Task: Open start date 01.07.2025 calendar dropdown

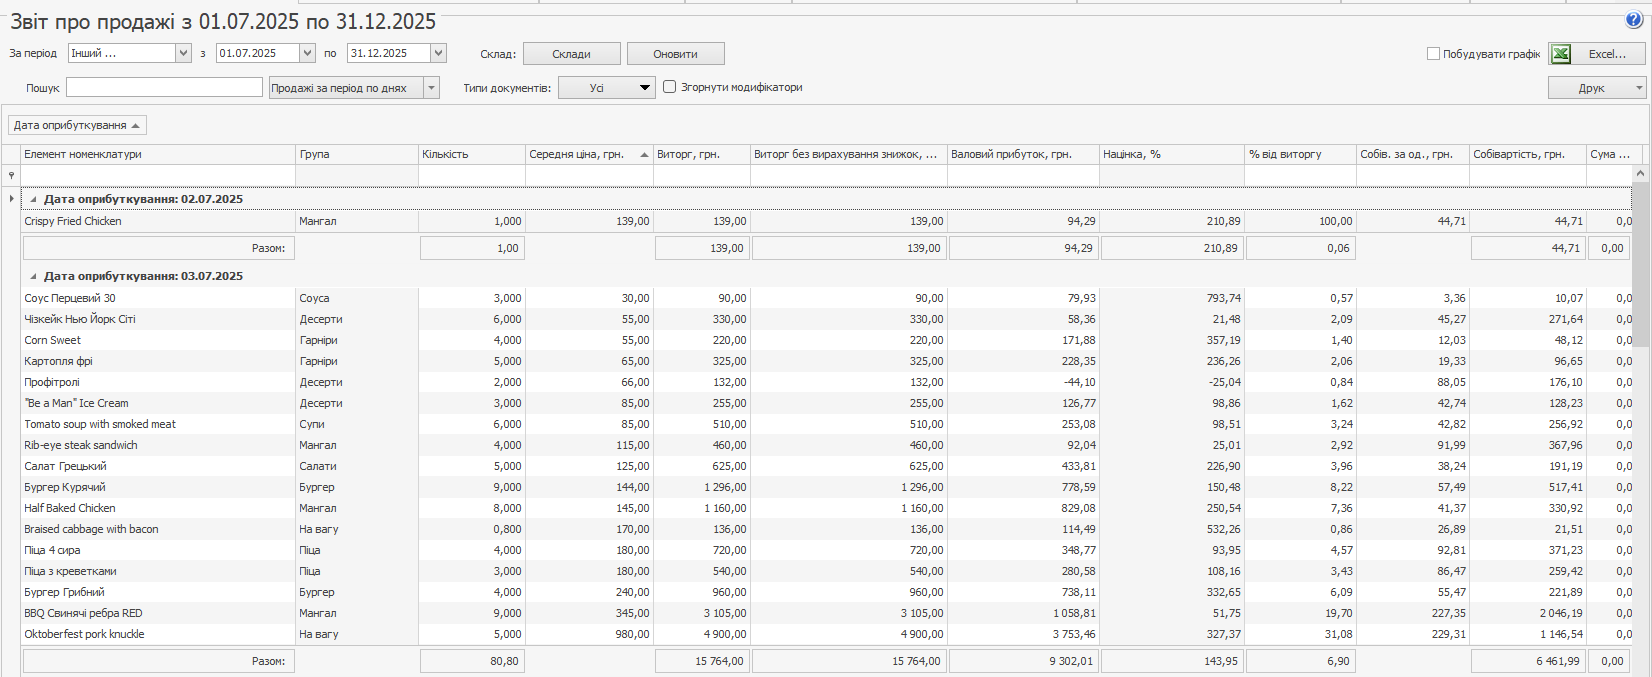Action: click(307, 53)
